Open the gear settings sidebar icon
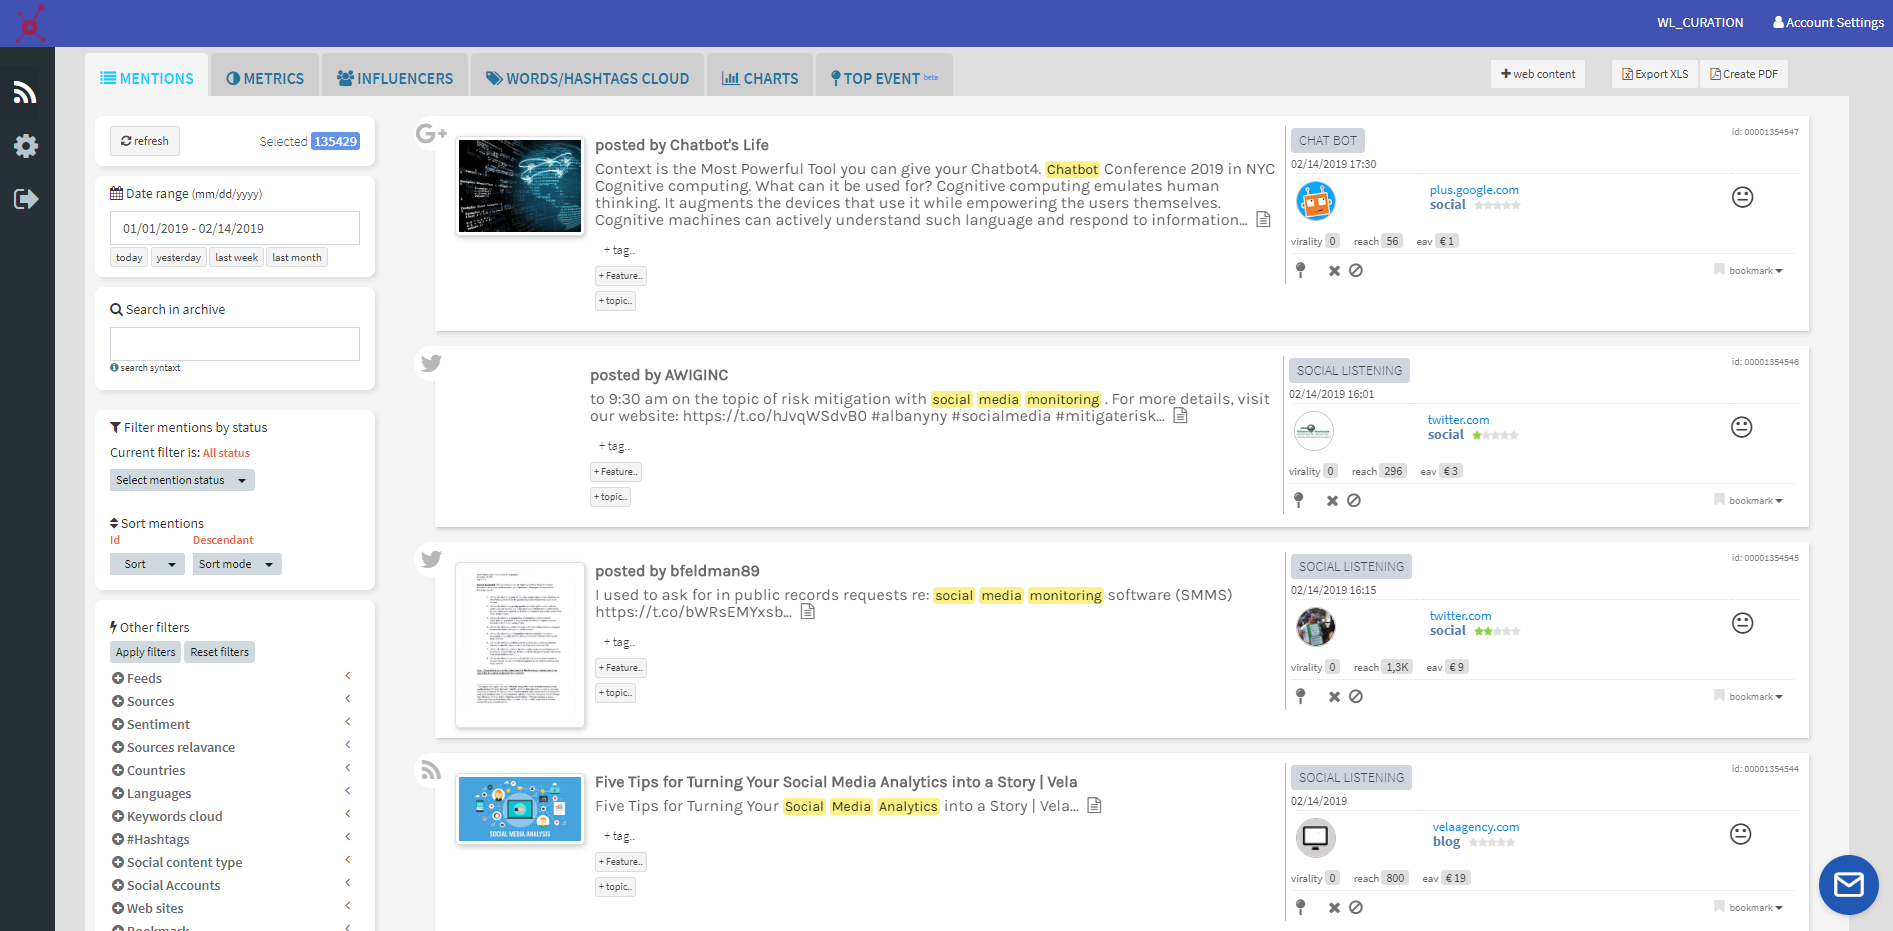This screenshot has height=931, width=1893. pos(26,146)
